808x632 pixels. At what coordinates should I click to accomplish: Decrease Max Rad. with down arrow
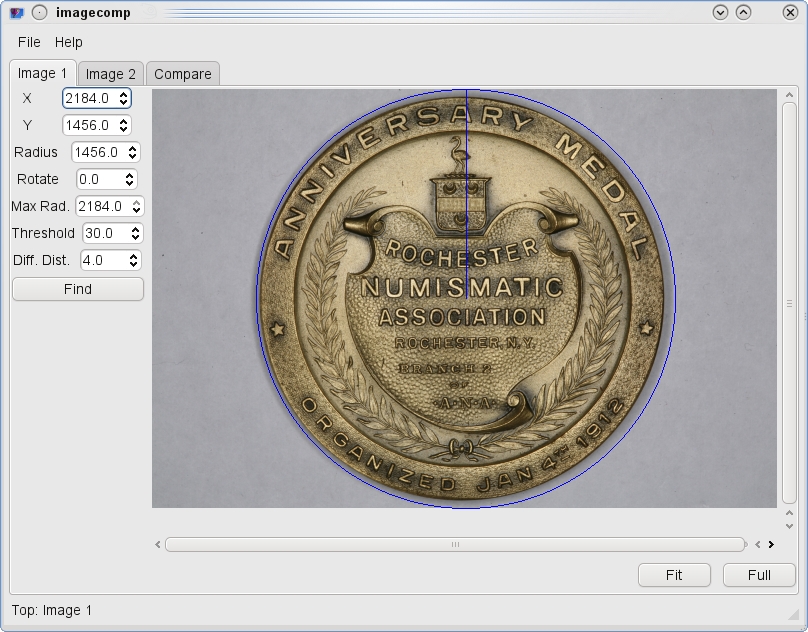point(136,210)
